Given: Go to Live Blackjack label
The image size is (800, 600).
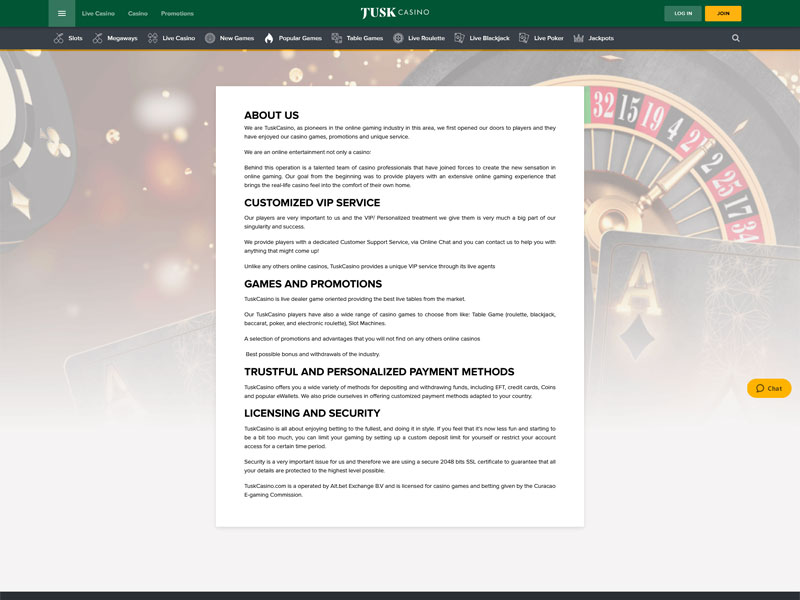Looking at the screenshot, I should point(489,38).
